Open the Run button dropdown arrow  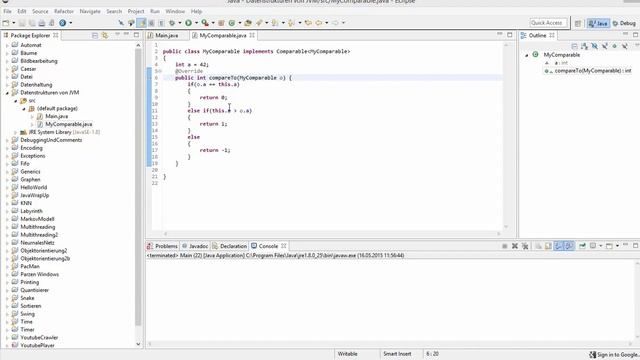(196, 23)
